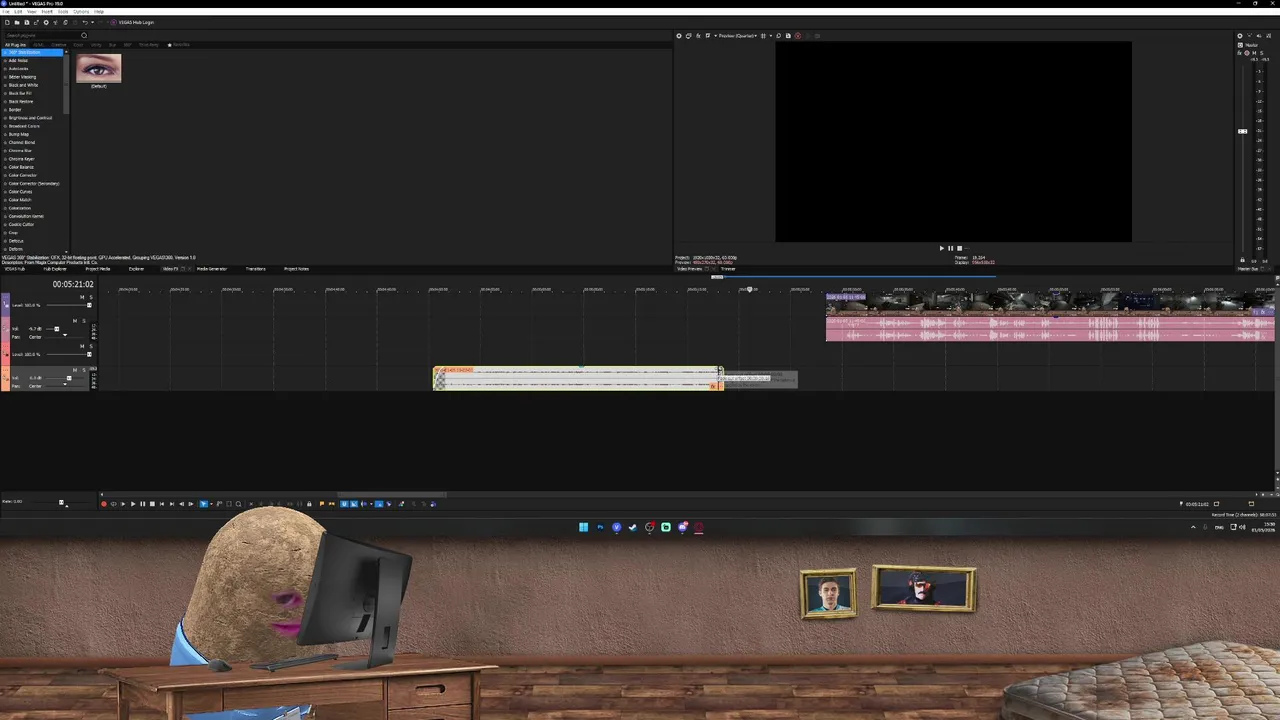The height and width of the screenshot is (720, 1280).
Task: Open the Help menu
Action: pos(99,11)
